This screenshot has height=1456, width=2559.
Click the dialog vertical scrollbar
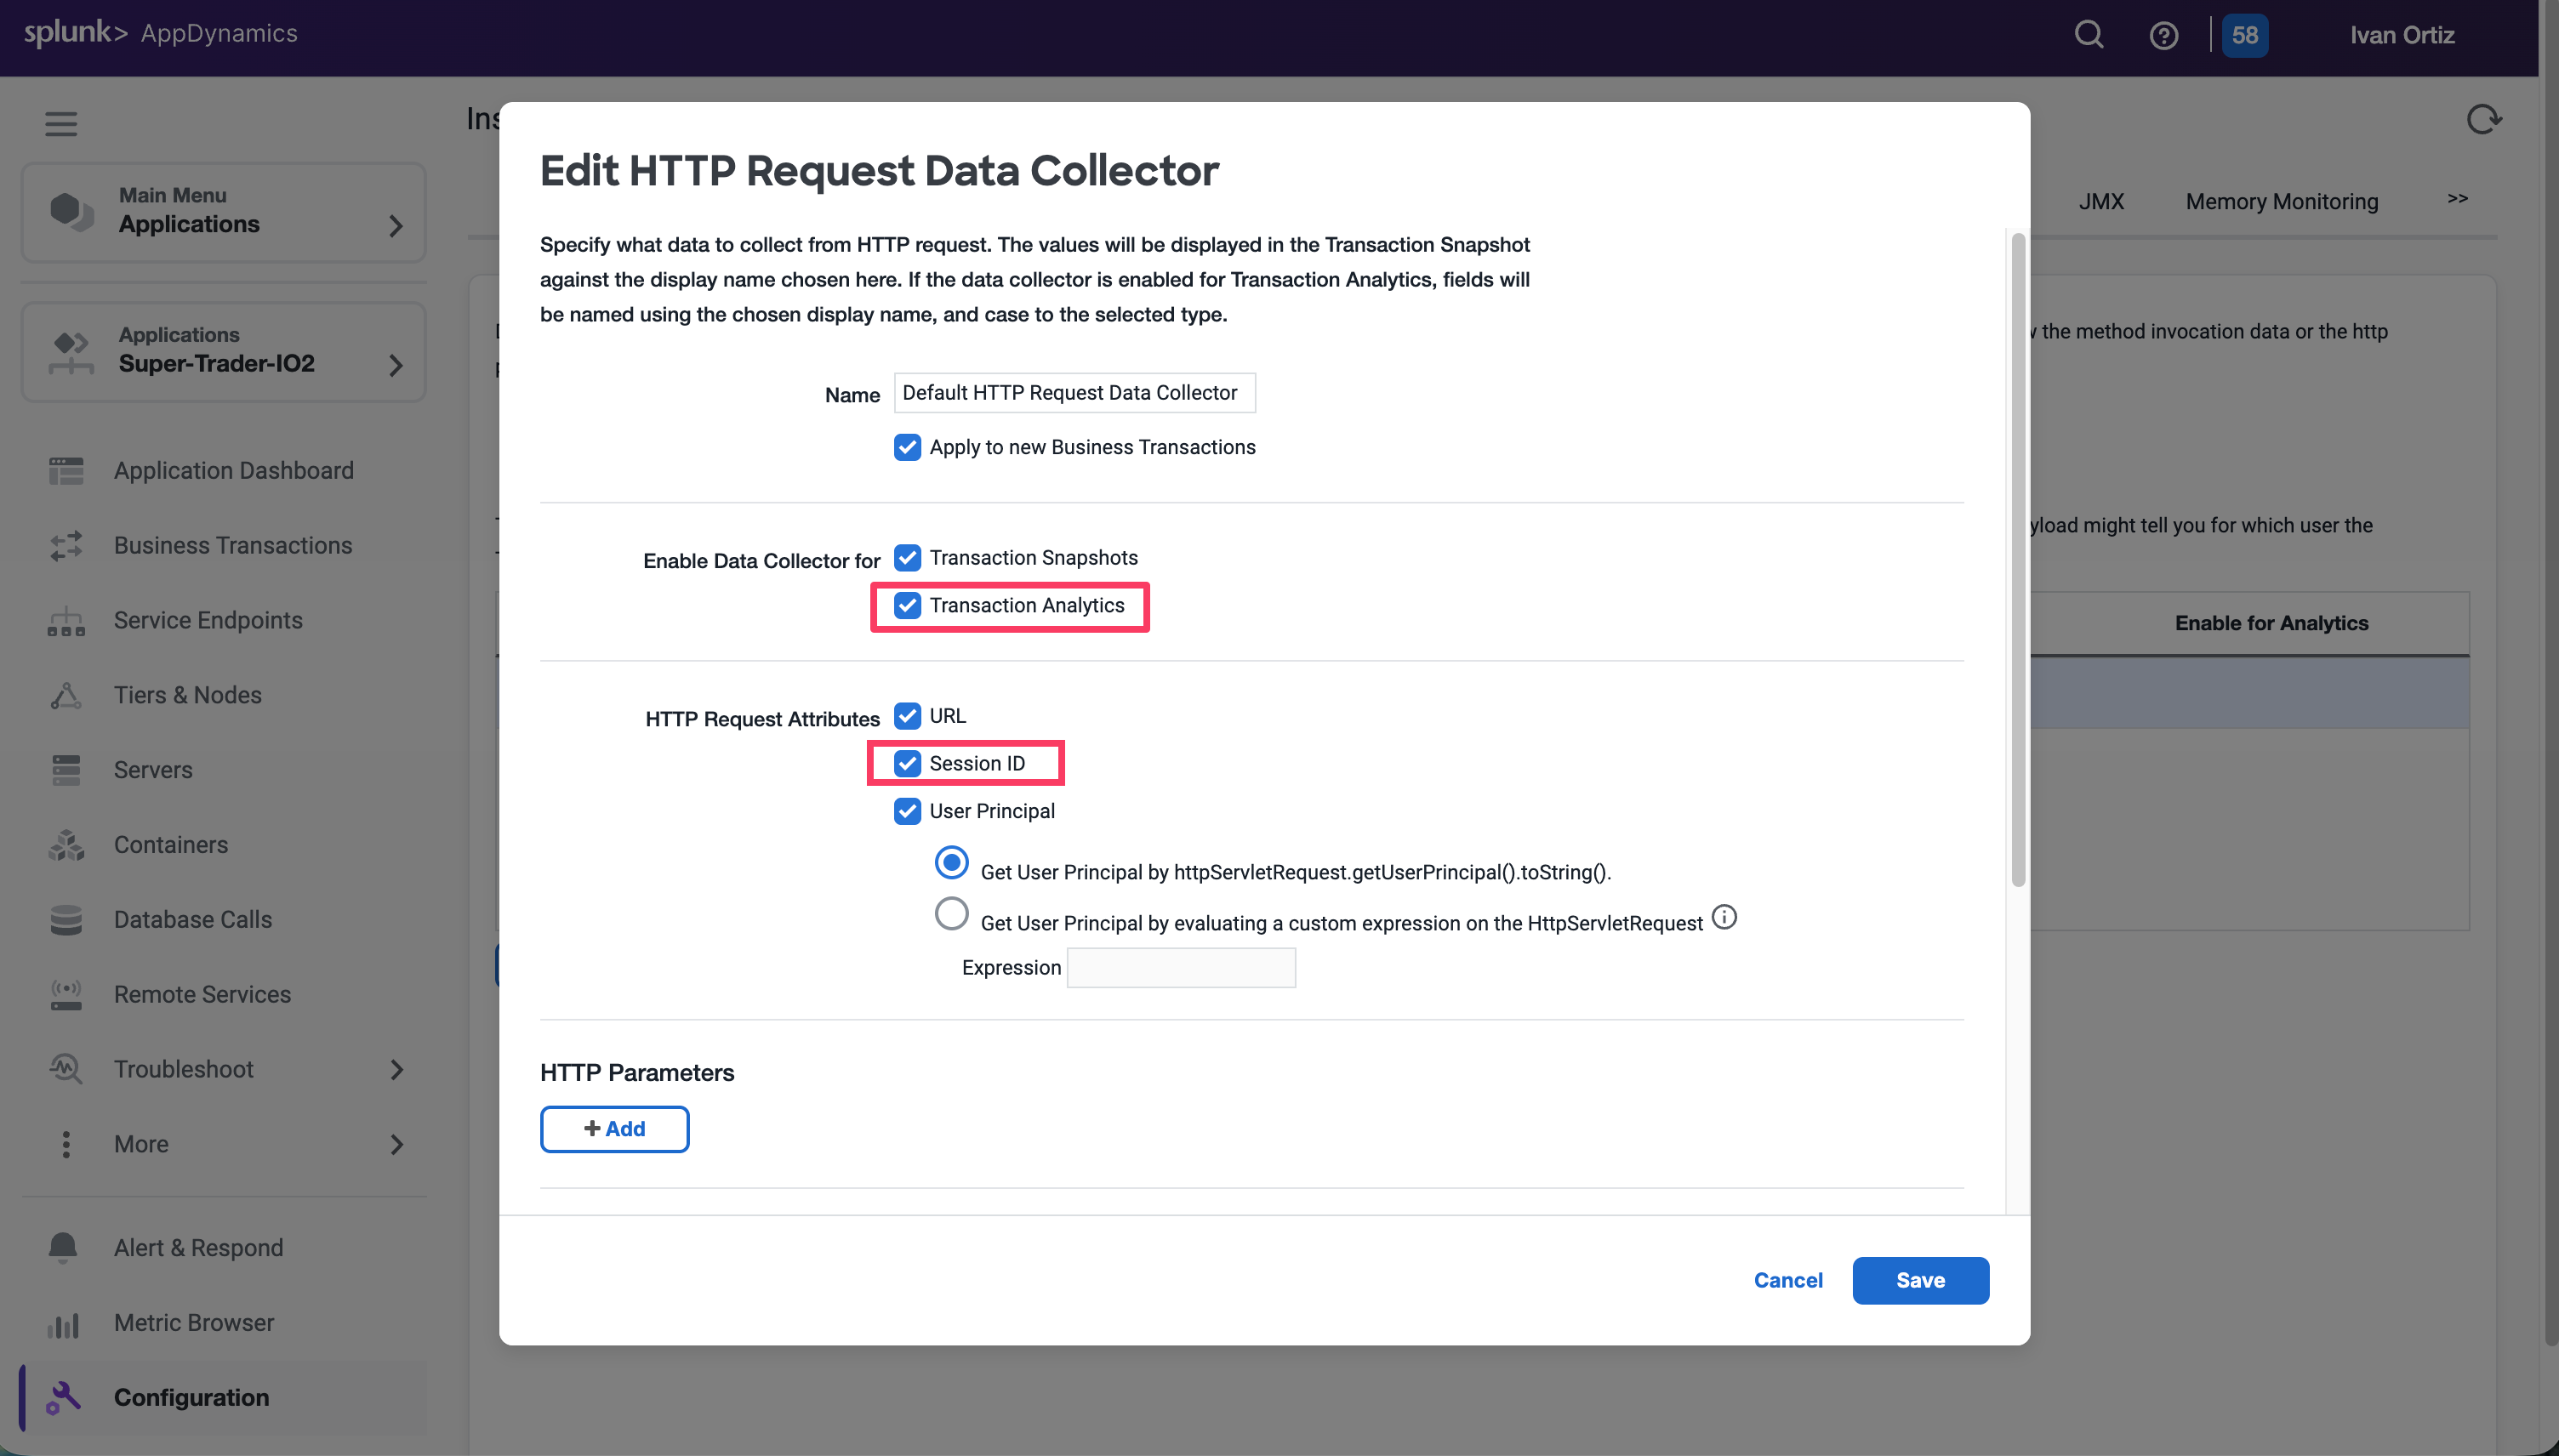pyautogui.click(x=2018, y=560)
